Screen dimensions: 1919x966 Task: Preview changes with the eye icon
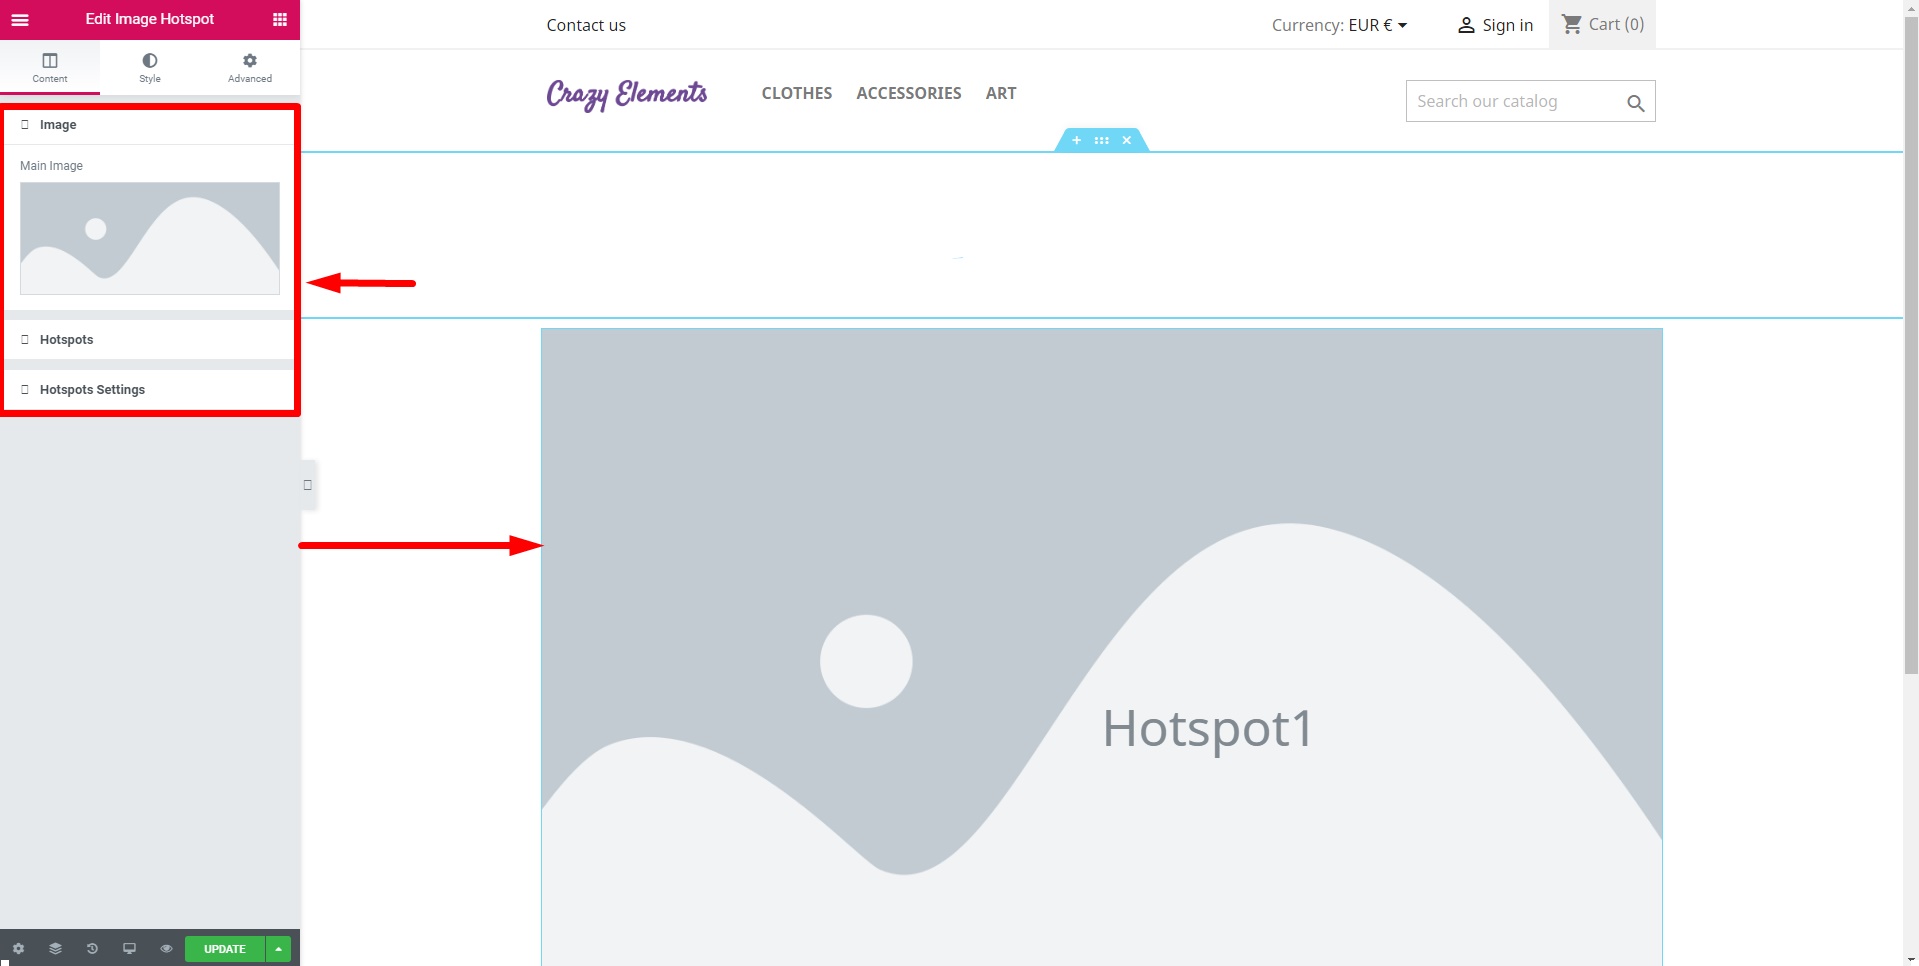click(x=166, y=948)
